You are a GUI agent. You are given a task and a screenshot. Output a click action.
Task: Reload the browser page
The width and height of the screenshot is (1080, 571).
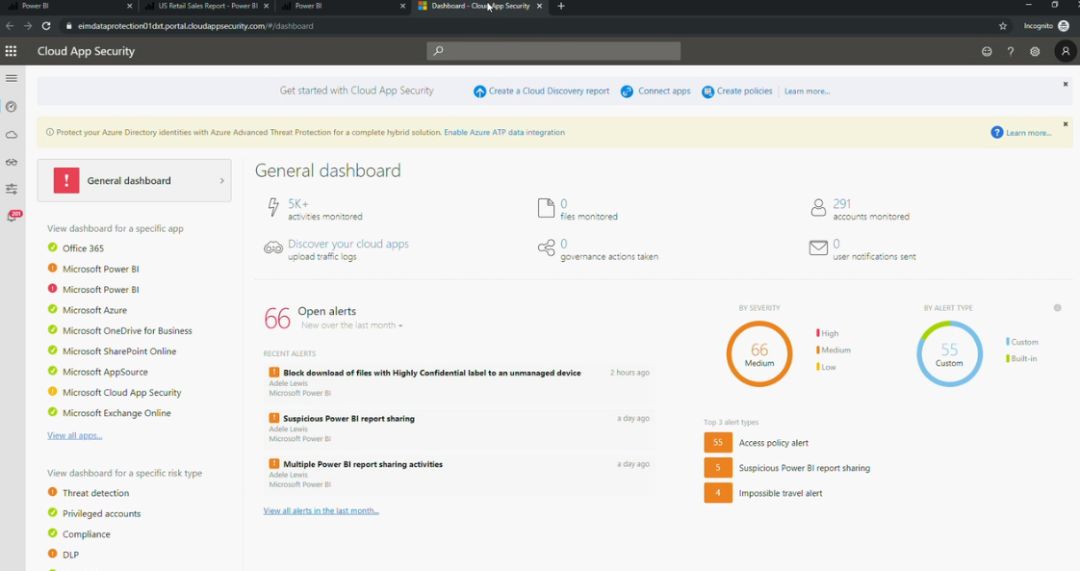(x=46, y=26)
